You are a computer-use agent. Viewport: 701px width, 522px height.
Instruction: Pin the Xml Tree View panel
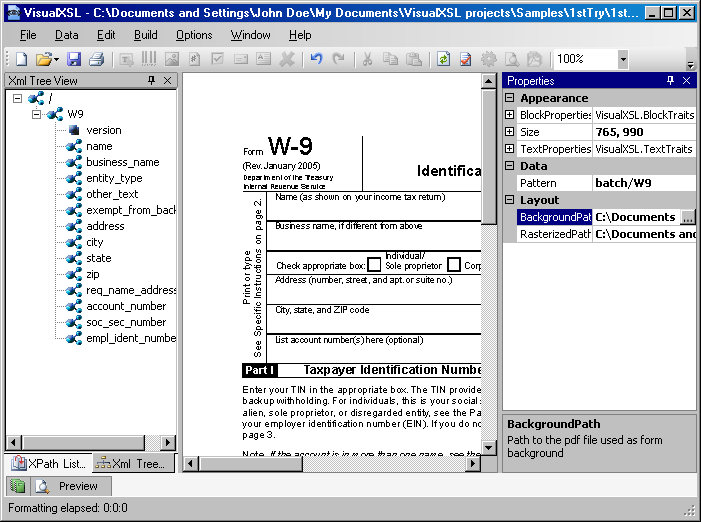click(x=152, y=80)
